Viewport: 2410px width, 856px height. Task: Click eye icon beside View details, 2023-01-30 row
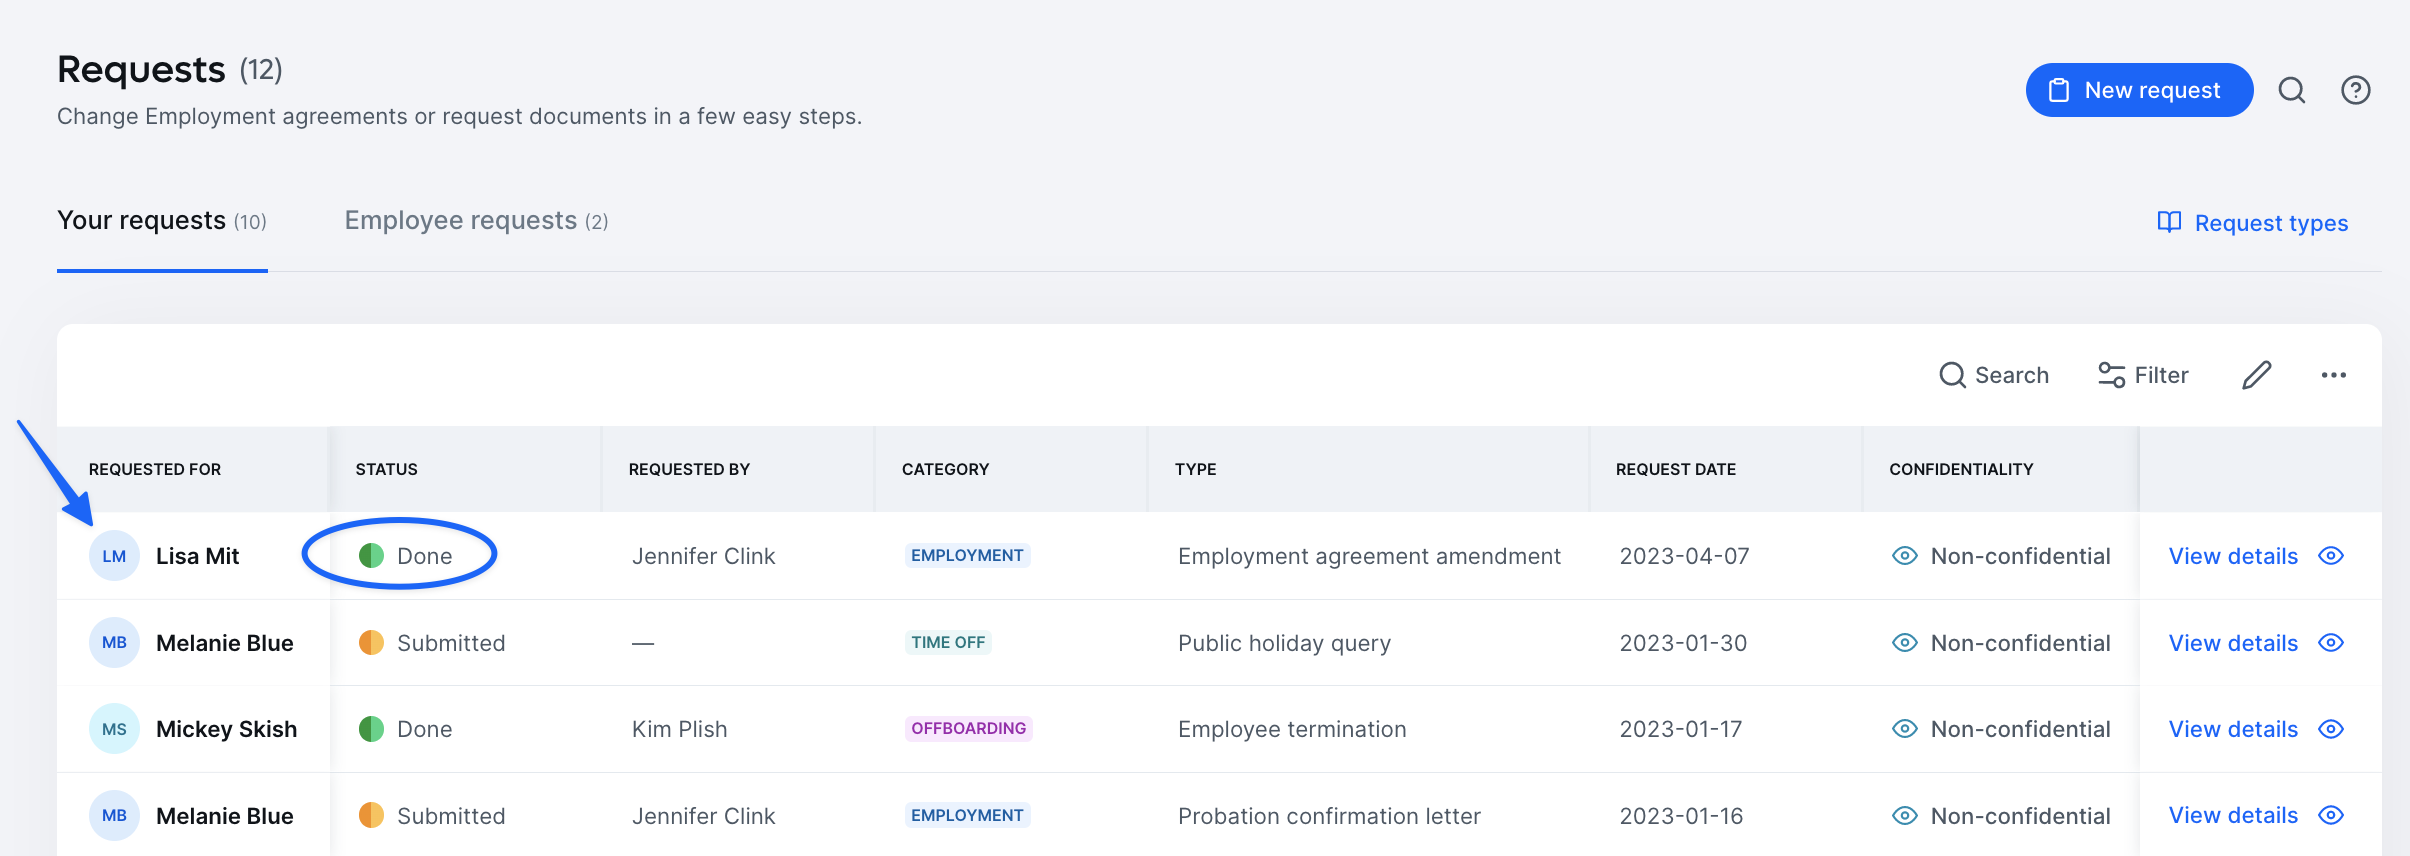[2331, 643]
